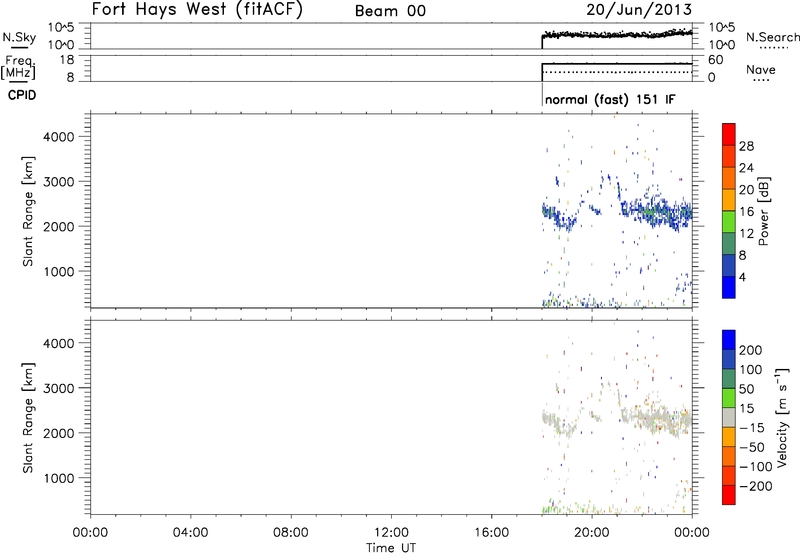Image resolution: width=800 pixels, height=554 pixels.
Task: Click the 'Power [dB]' colorbar title
Action: (x=764, y=211)
